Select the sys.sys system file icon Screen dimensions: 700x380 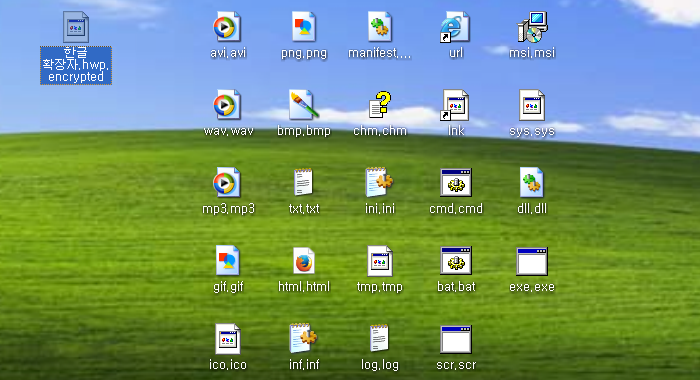(x=532, y=105)
